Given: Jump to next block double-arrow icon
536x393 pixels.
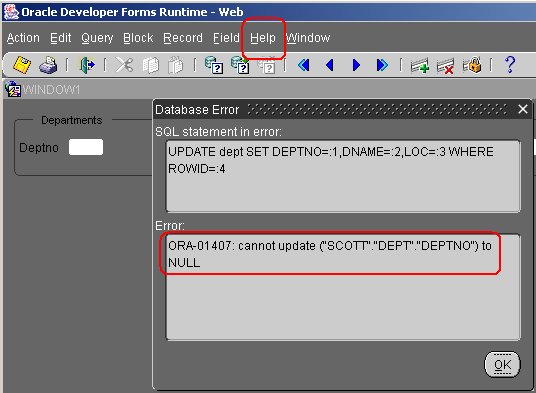Looking at the screenshot, I should pos(382,65).
